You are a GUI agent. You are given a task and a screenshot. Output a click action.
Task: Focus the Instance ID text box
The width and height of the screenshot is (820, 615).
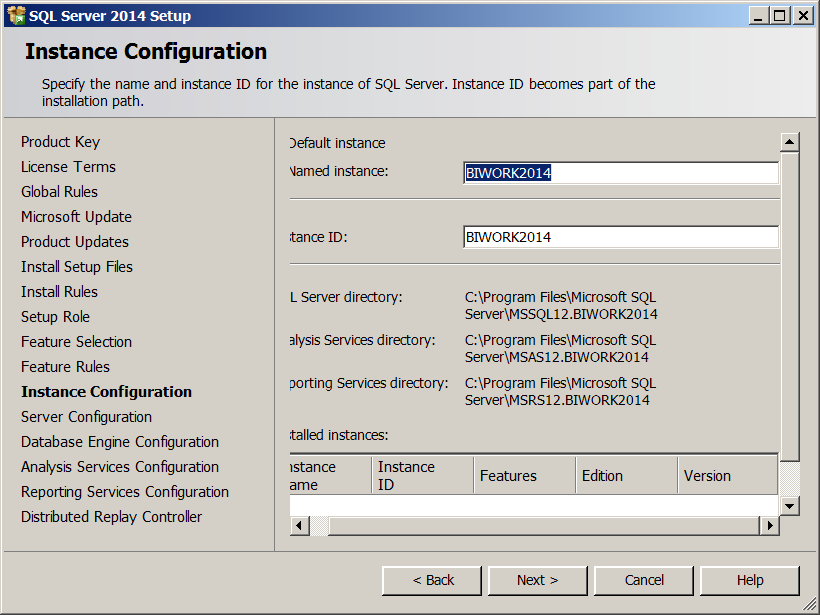point(620,237)
